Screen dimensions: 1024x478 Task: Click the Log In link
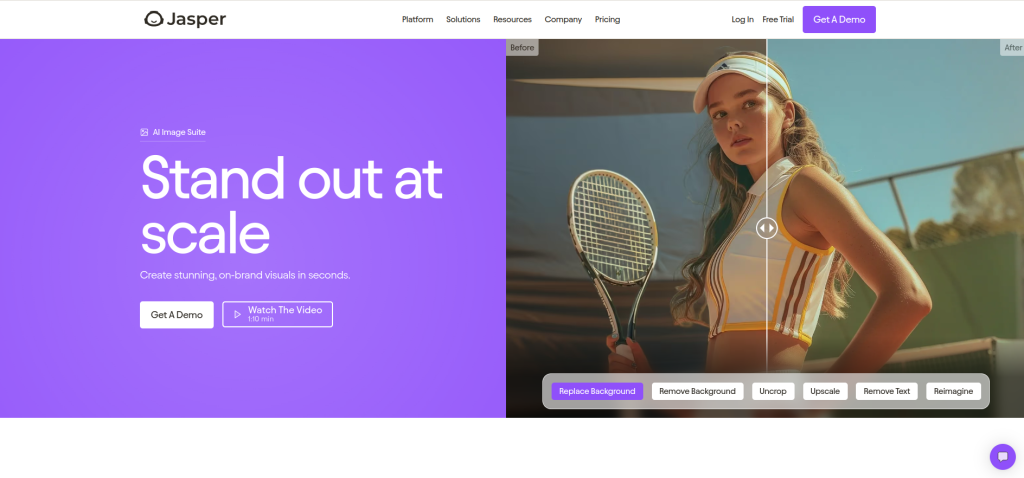743,20
